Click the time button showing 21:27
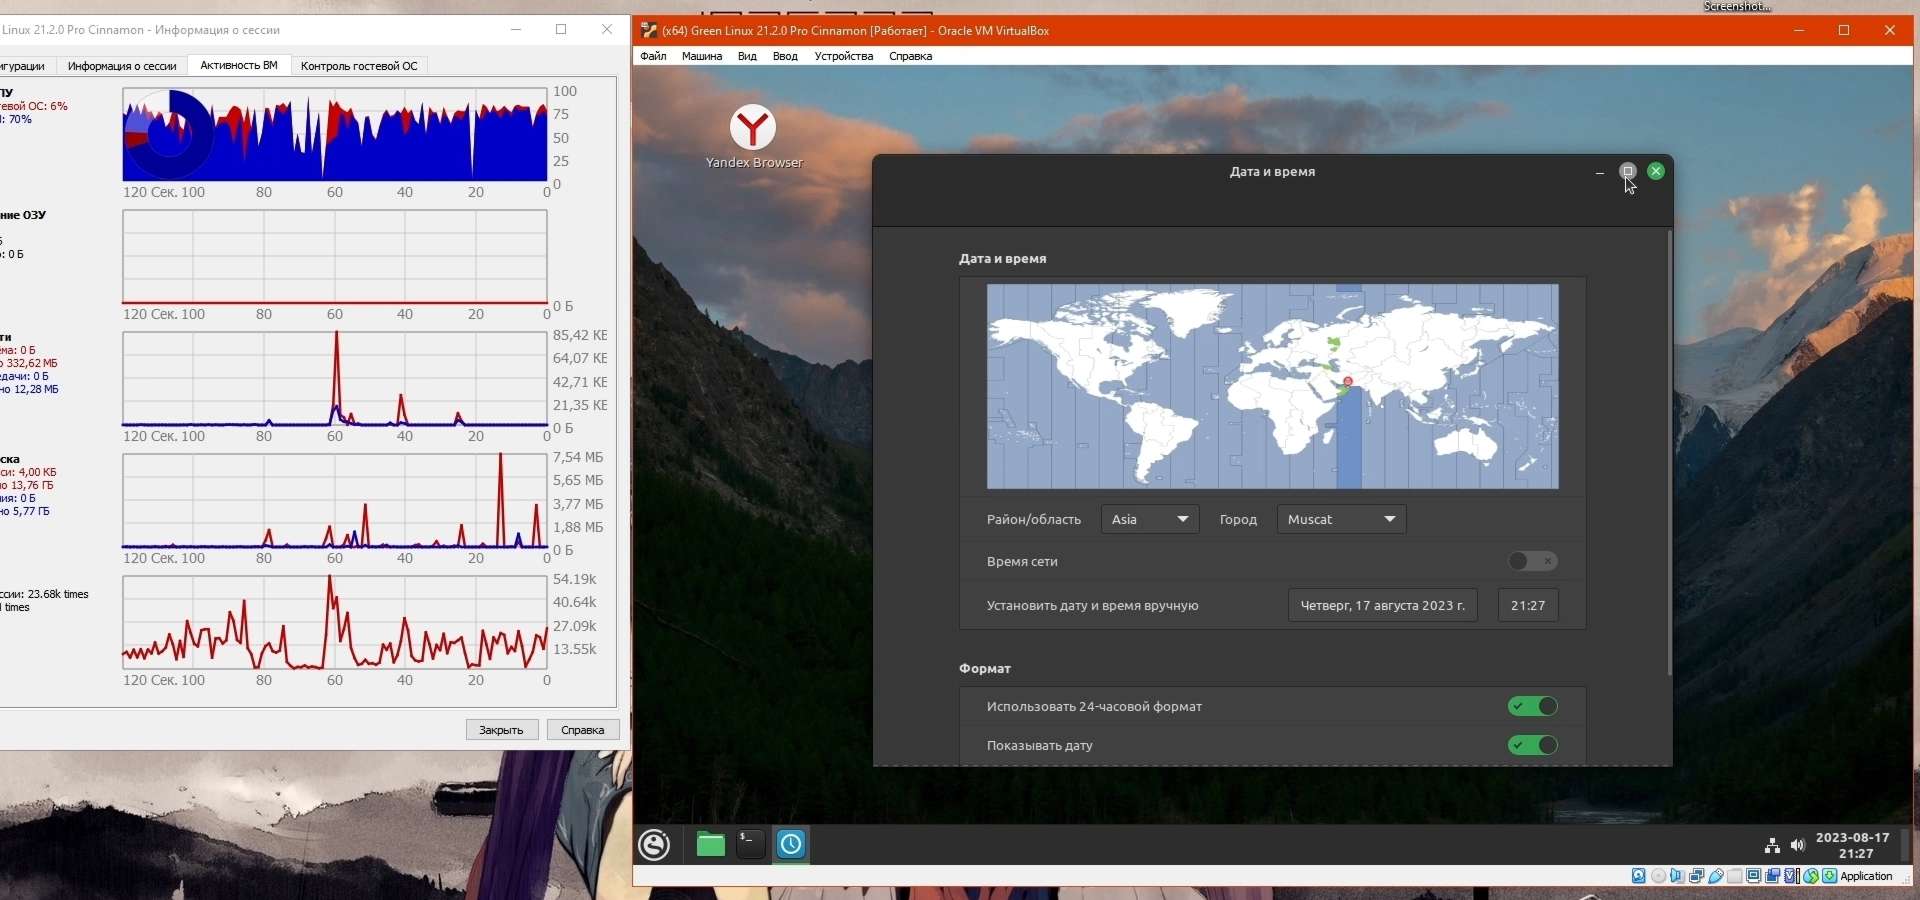The height and width of the screenshot is (900, 1920). point(1528,605)
